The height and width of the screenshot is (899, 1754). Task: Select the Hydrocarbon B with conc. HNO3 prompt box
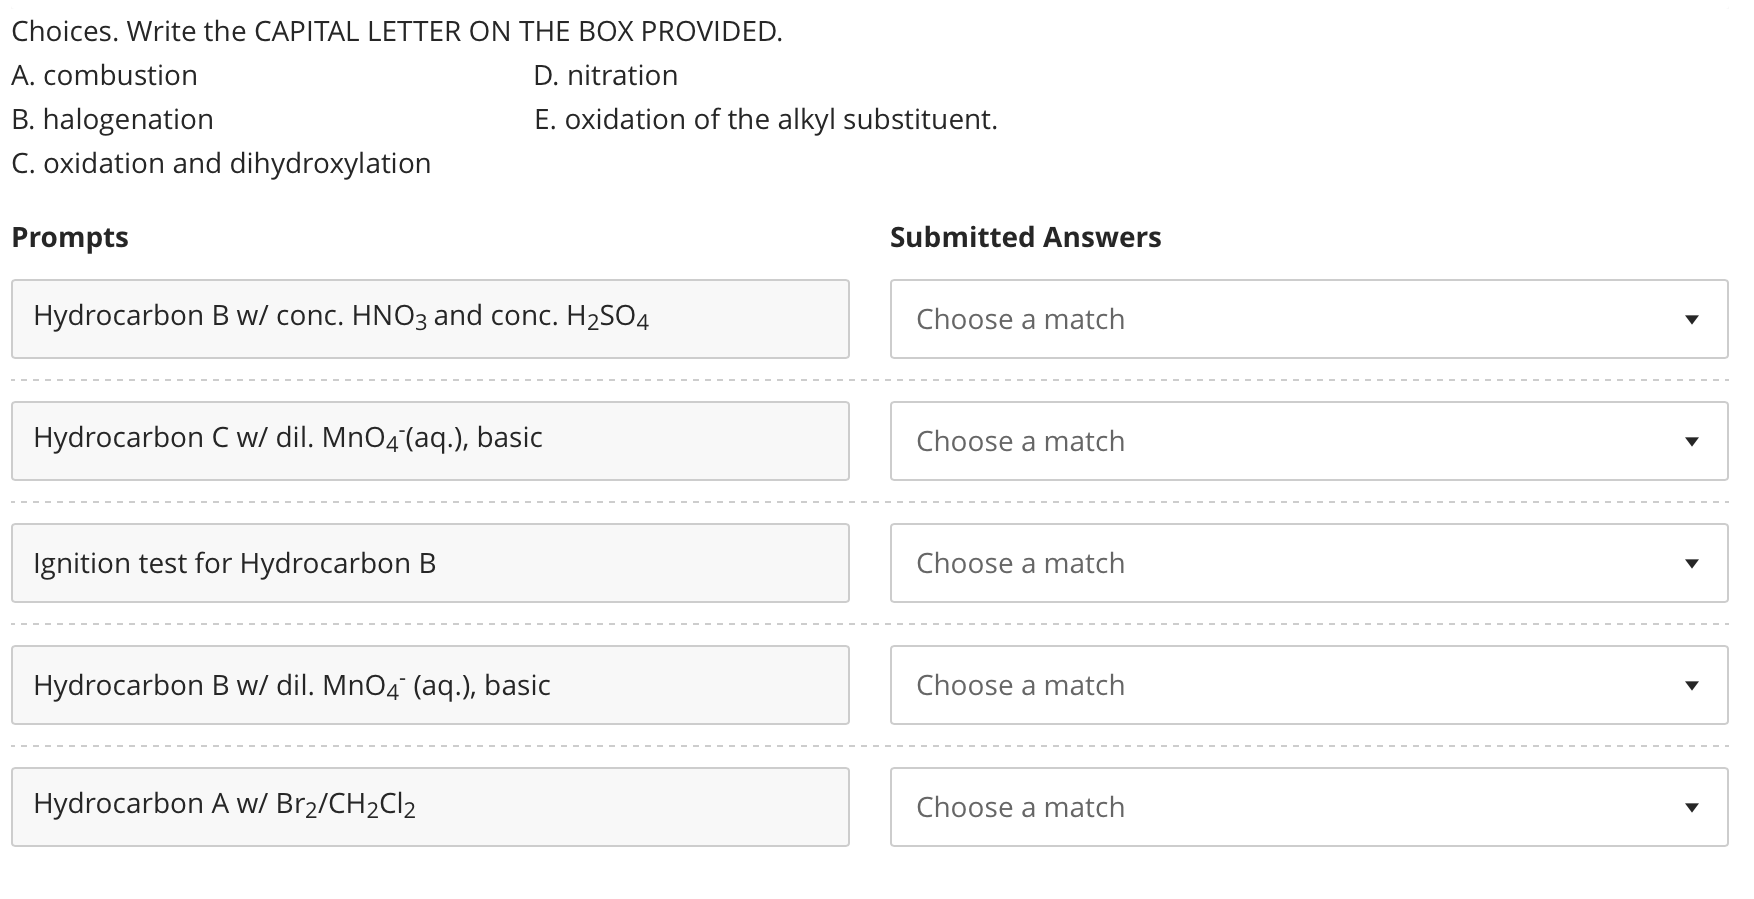click(x=430, y=318)
